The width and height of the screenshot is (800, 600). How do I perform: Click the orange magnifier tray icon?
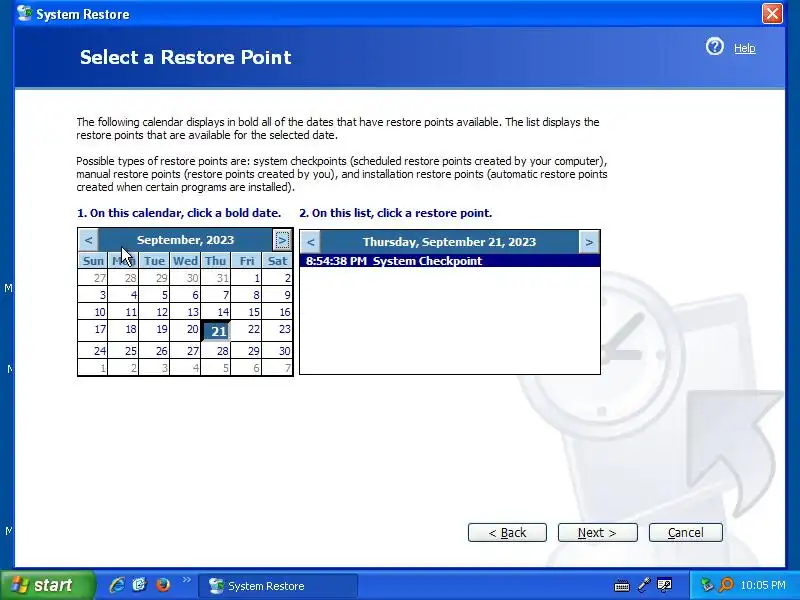(726, 585)
